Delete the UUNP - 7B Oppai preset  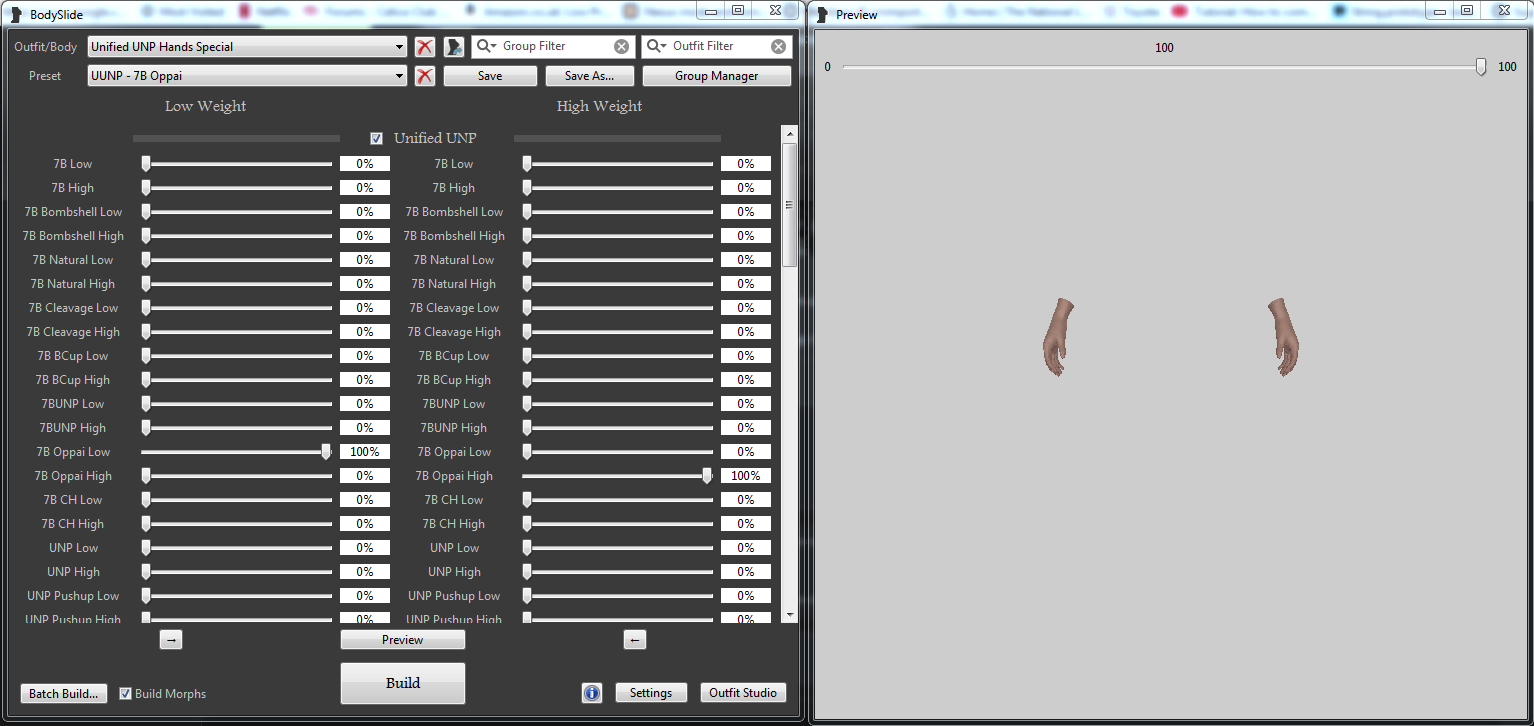point(423,75)
